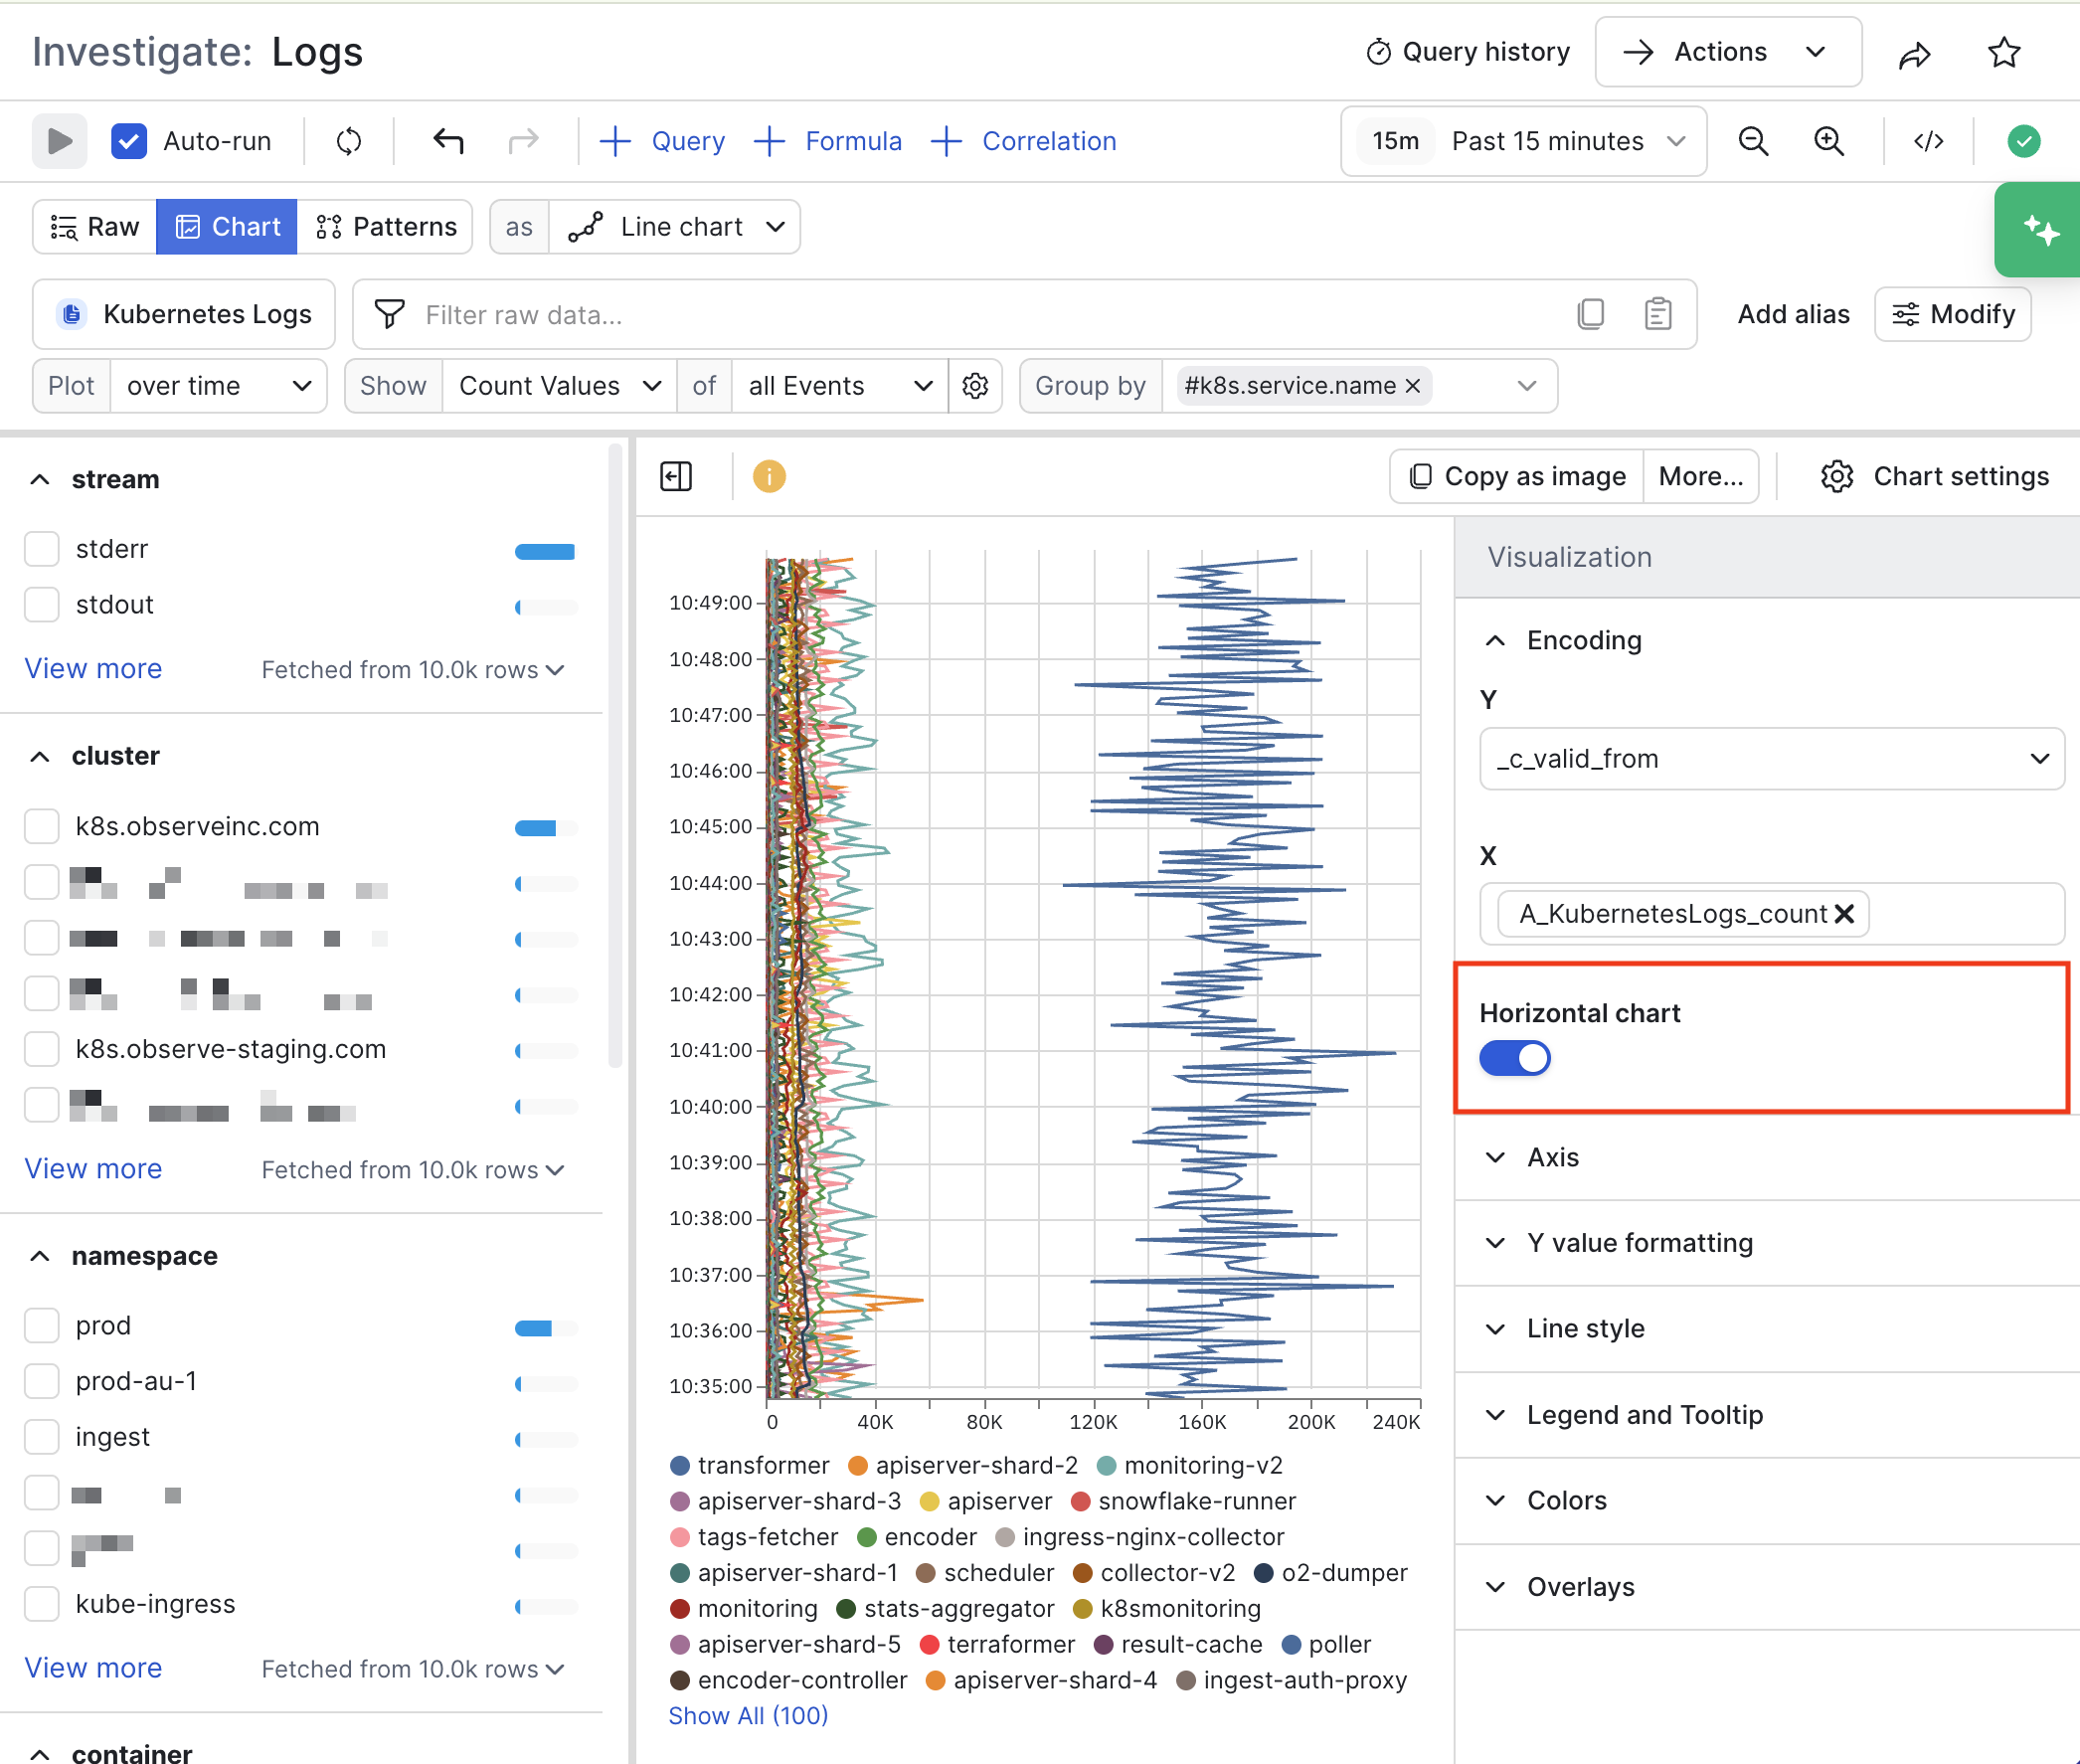Viewport: 2080px width, 1764px height.
Task: Open the Plot over time dropdown
Action: [218, 386]
